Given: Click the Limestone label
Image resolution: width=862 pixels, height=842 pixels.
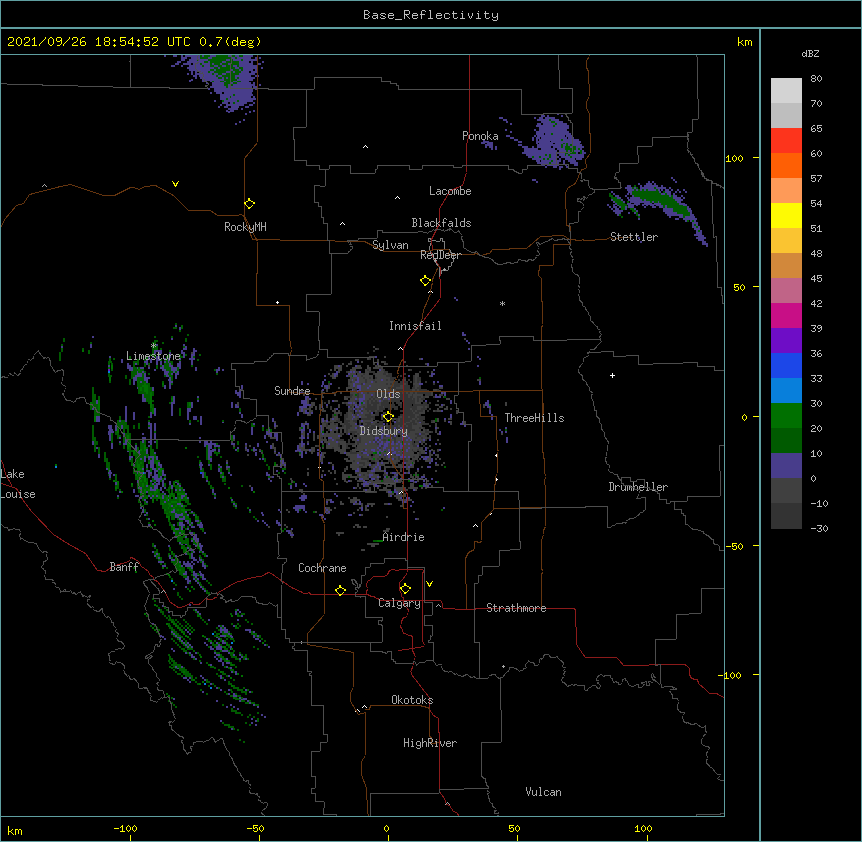Looking at the screenshot, I should (153, 356).
